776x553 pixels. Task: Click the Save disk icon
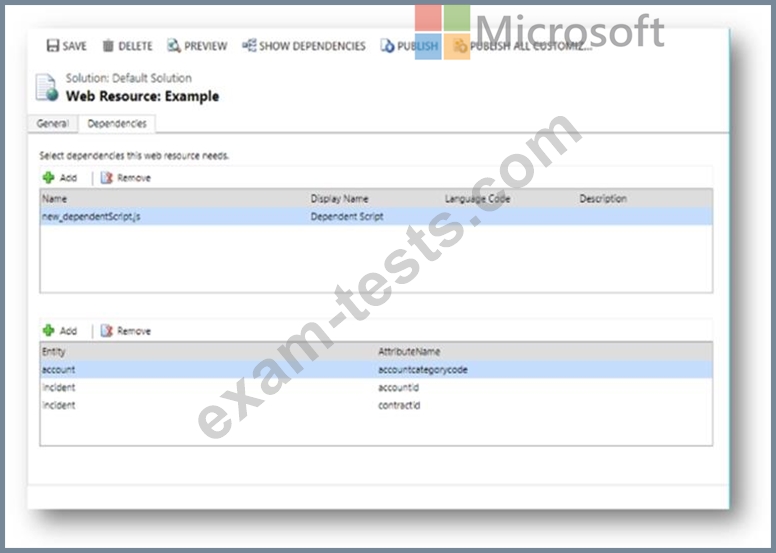[52, 46]
